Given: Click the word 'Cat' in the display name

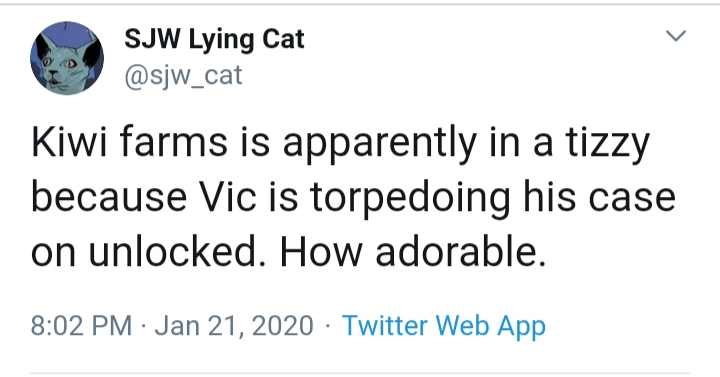Looking at the screenshot, I should (x=283, y=39).
